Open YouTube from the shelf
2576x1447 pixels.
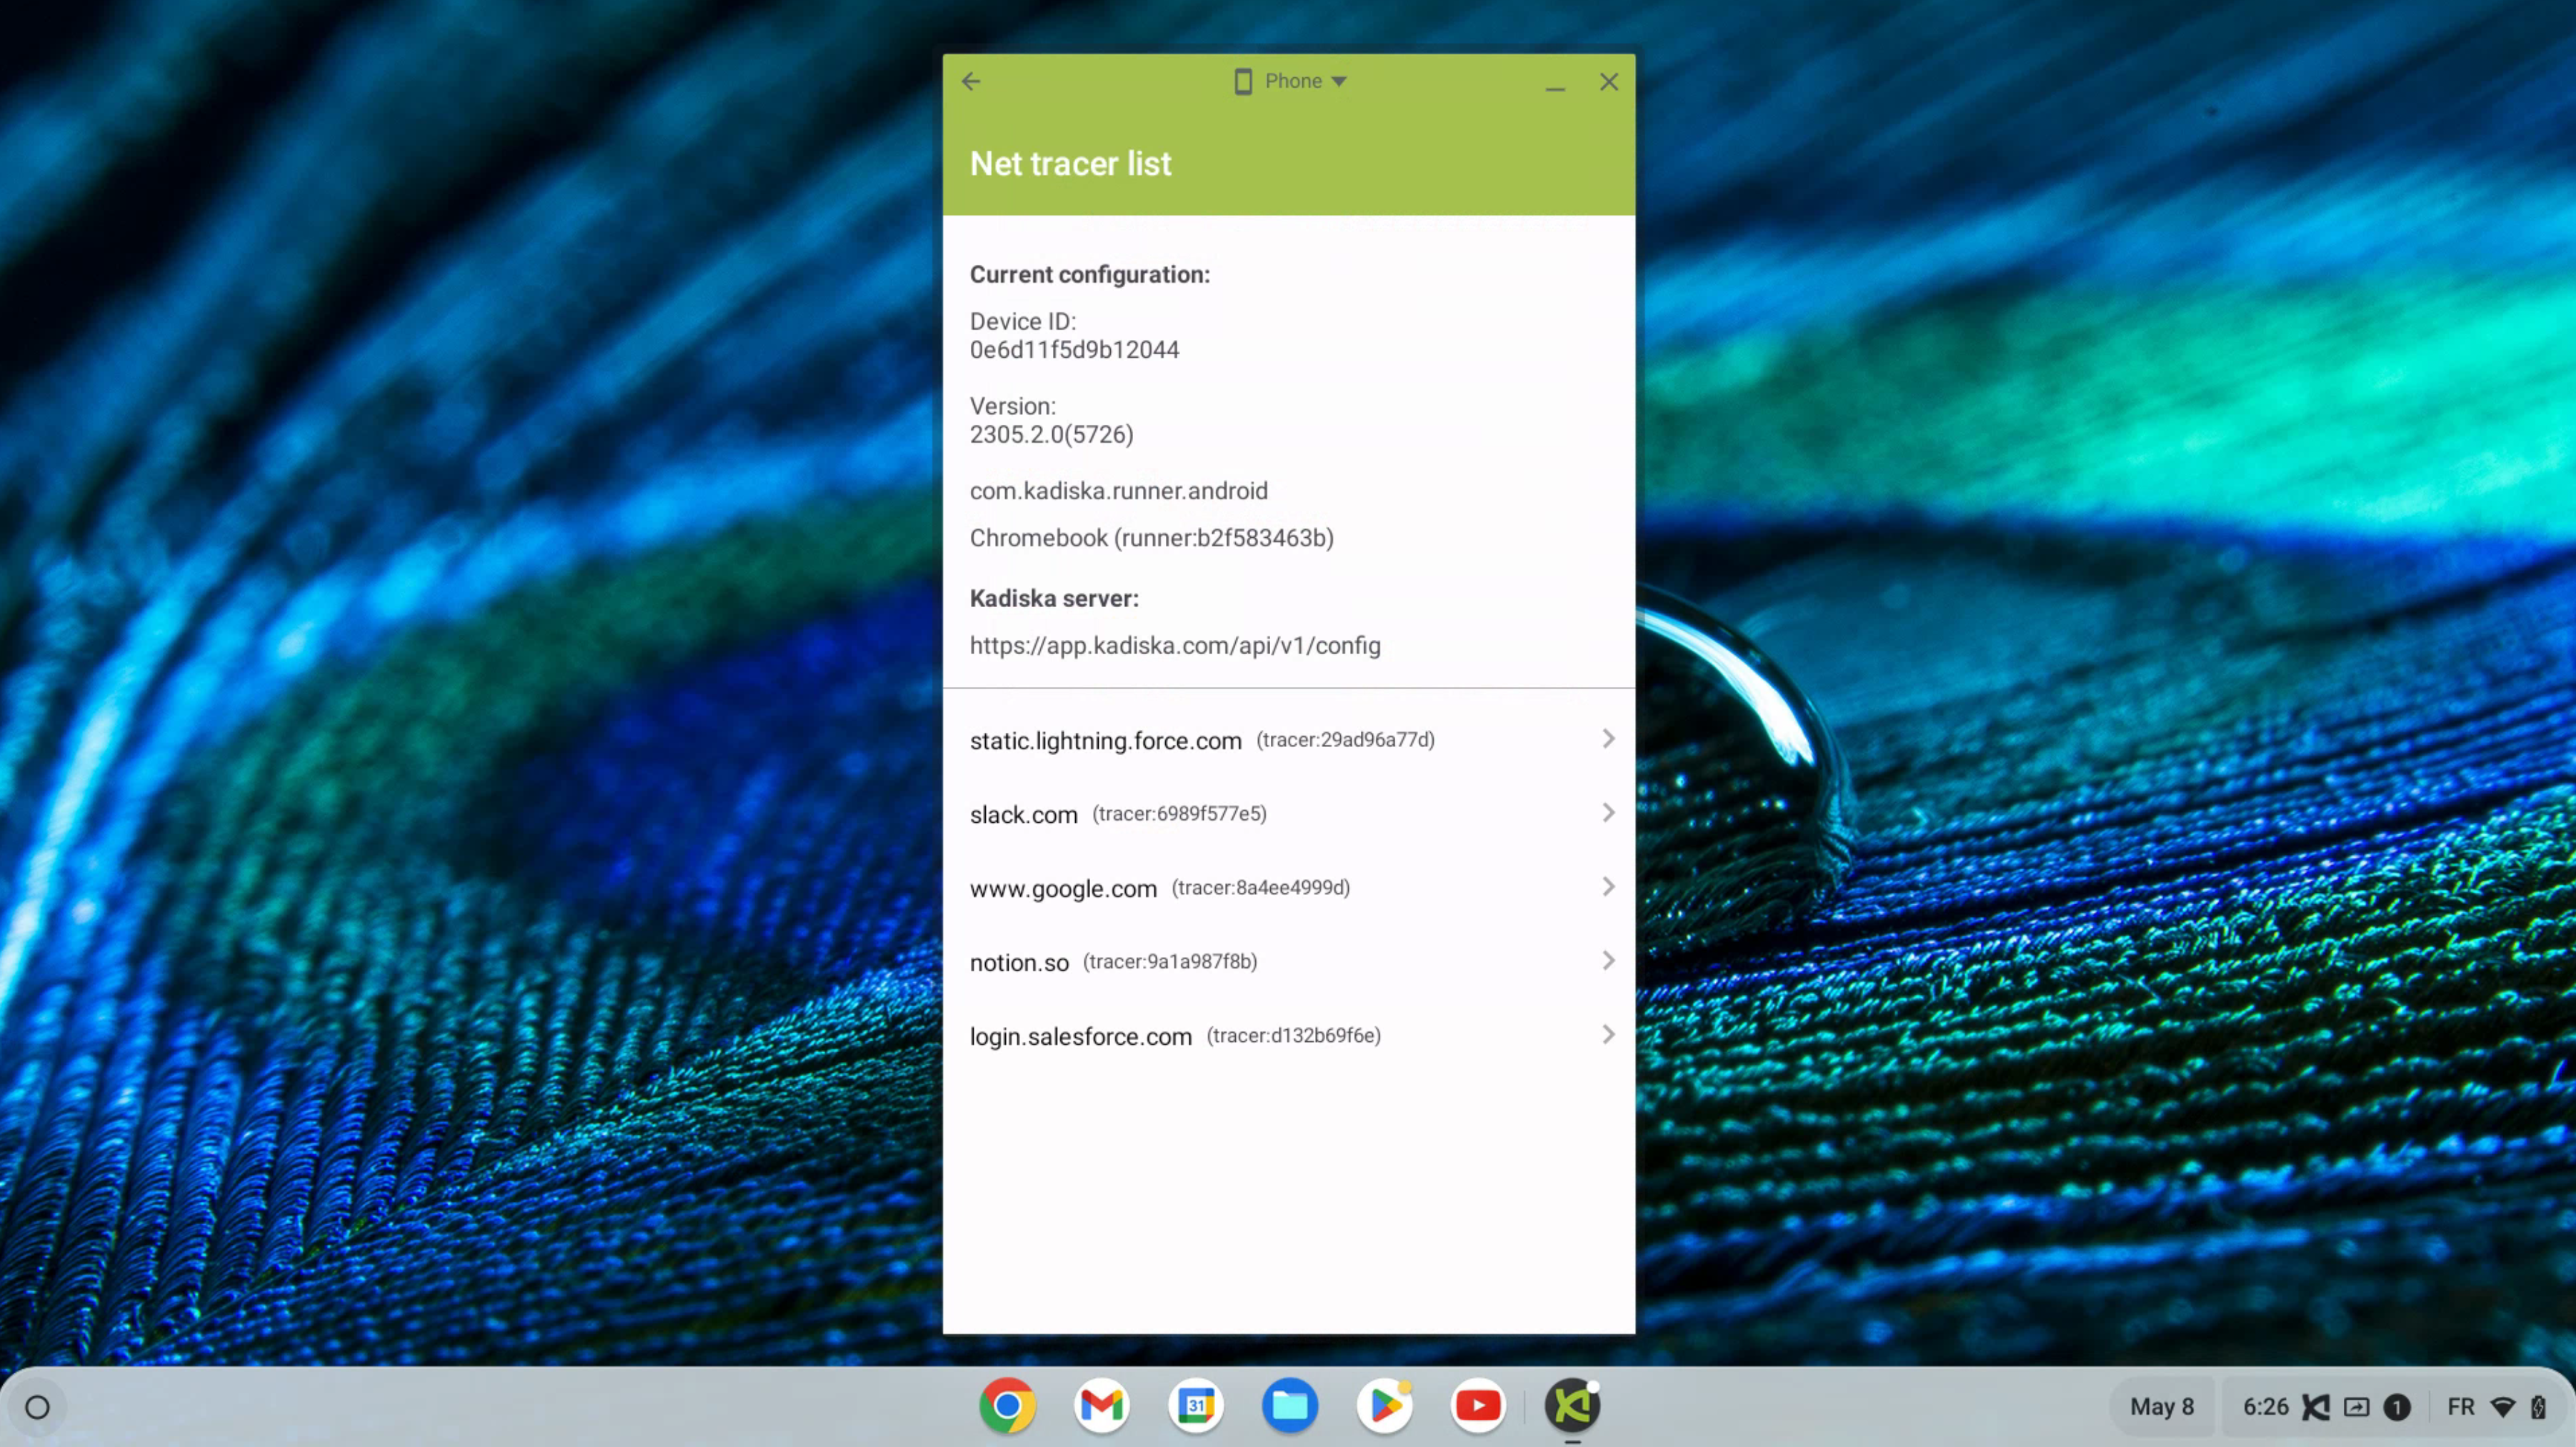1478,1406
